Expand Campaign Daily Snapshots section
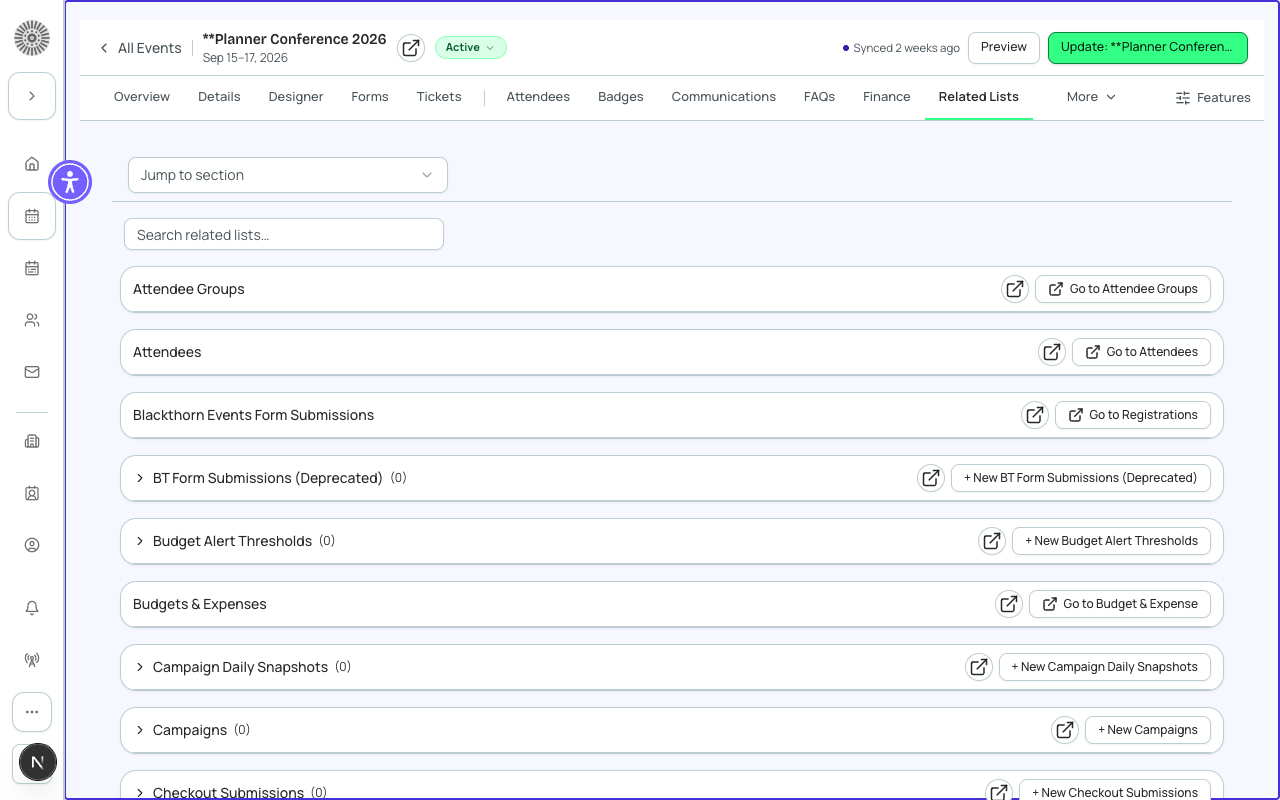Screen dimensions: 1280x800 click(140, 667)
